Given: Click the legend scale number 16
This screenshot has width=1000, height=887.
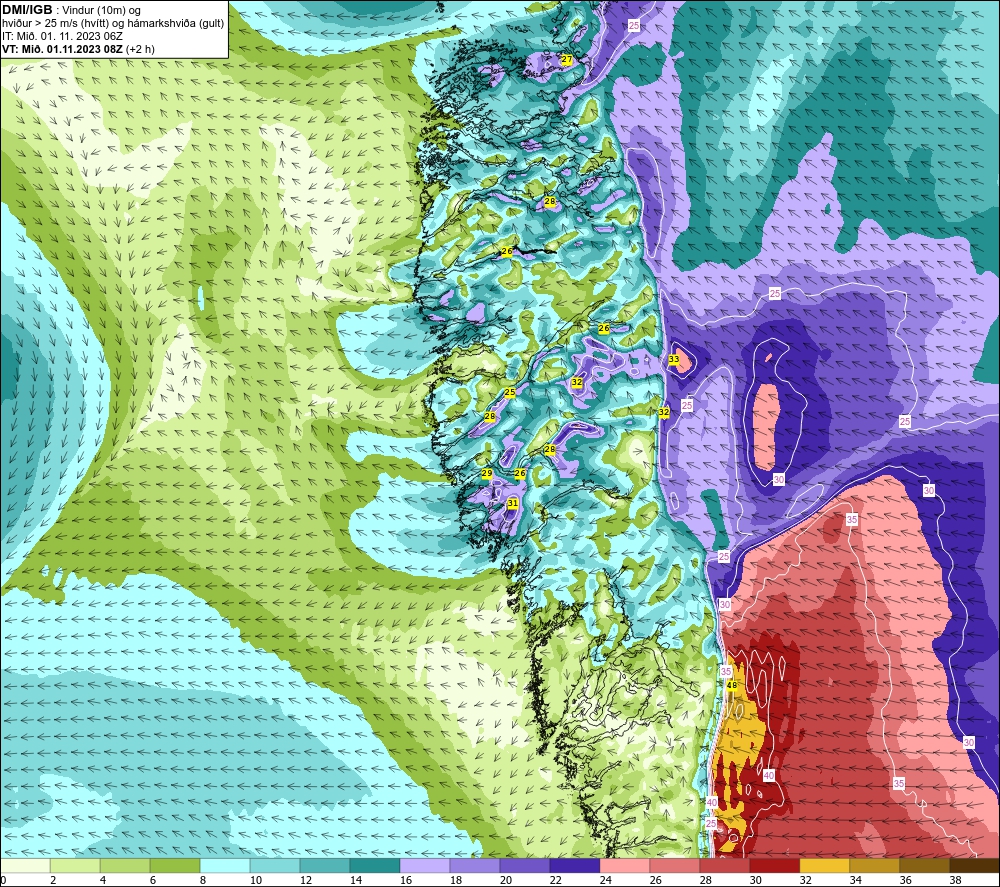Looking at the screenshot, I should point(406,880).
